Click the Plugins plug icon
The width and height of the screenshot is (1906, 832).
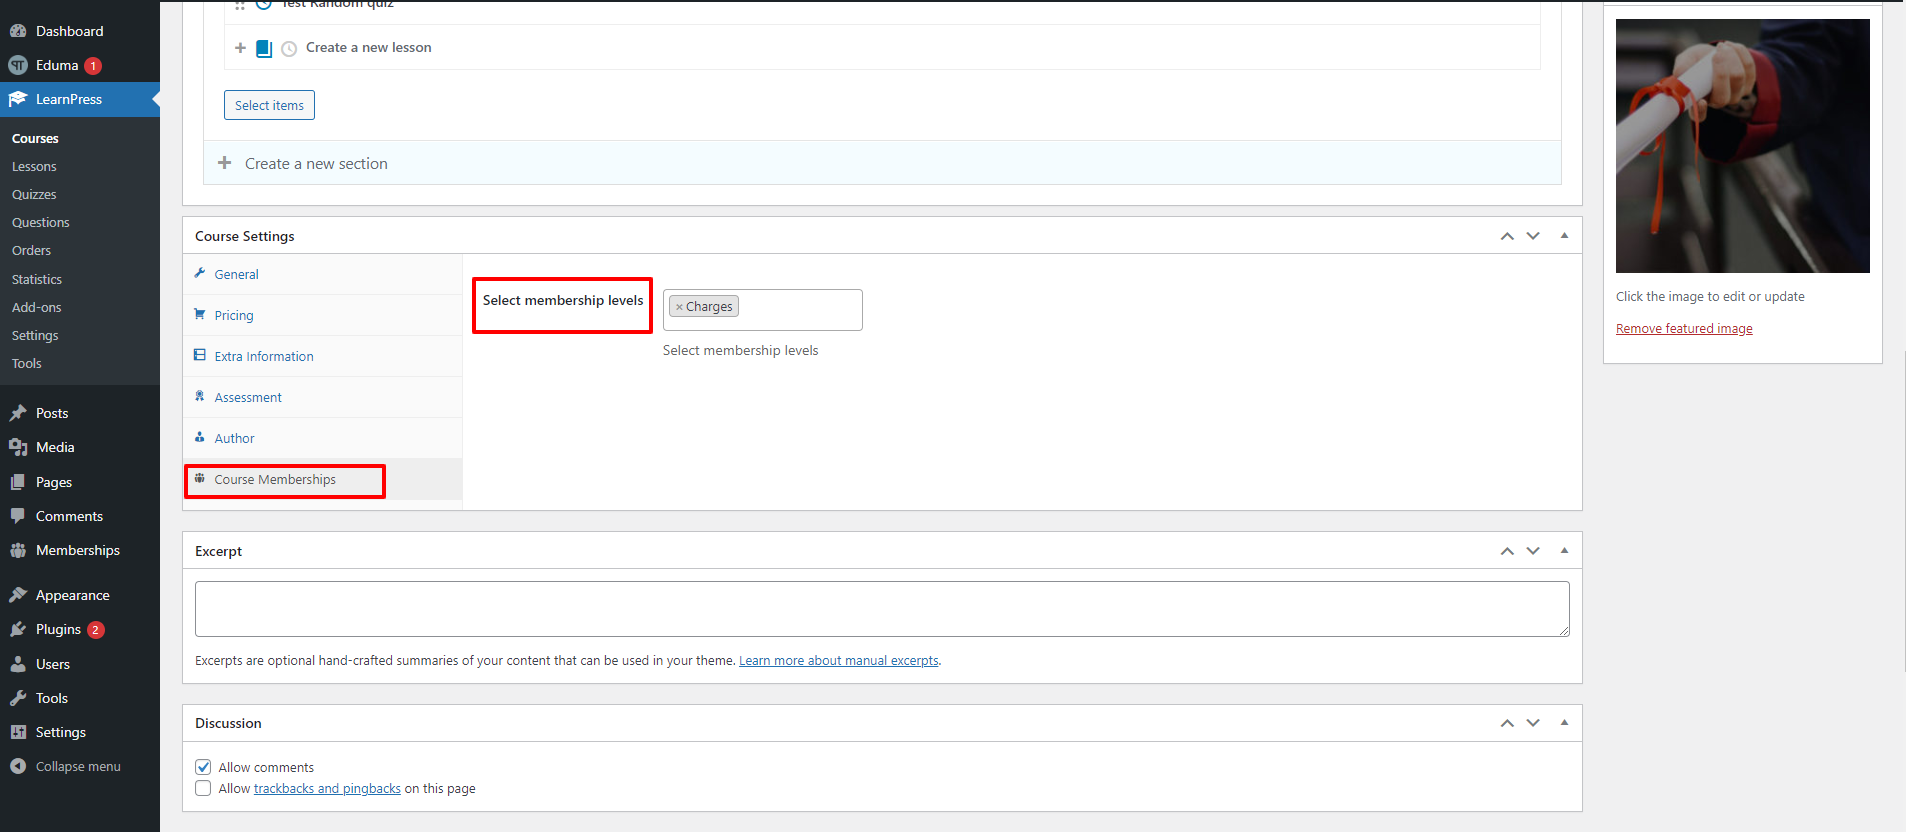pyautogui.click(x=18, y=629)
